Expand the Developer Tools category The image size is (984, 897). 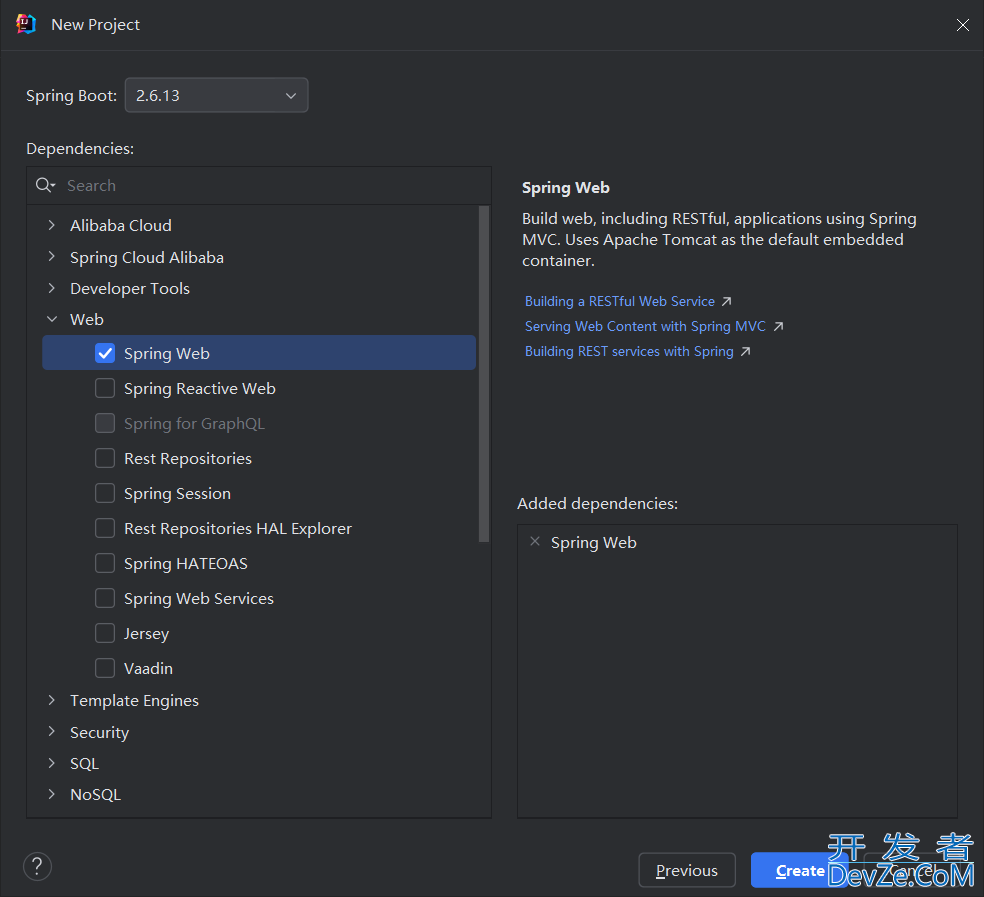pyautogui.click(x=51, y=288)
